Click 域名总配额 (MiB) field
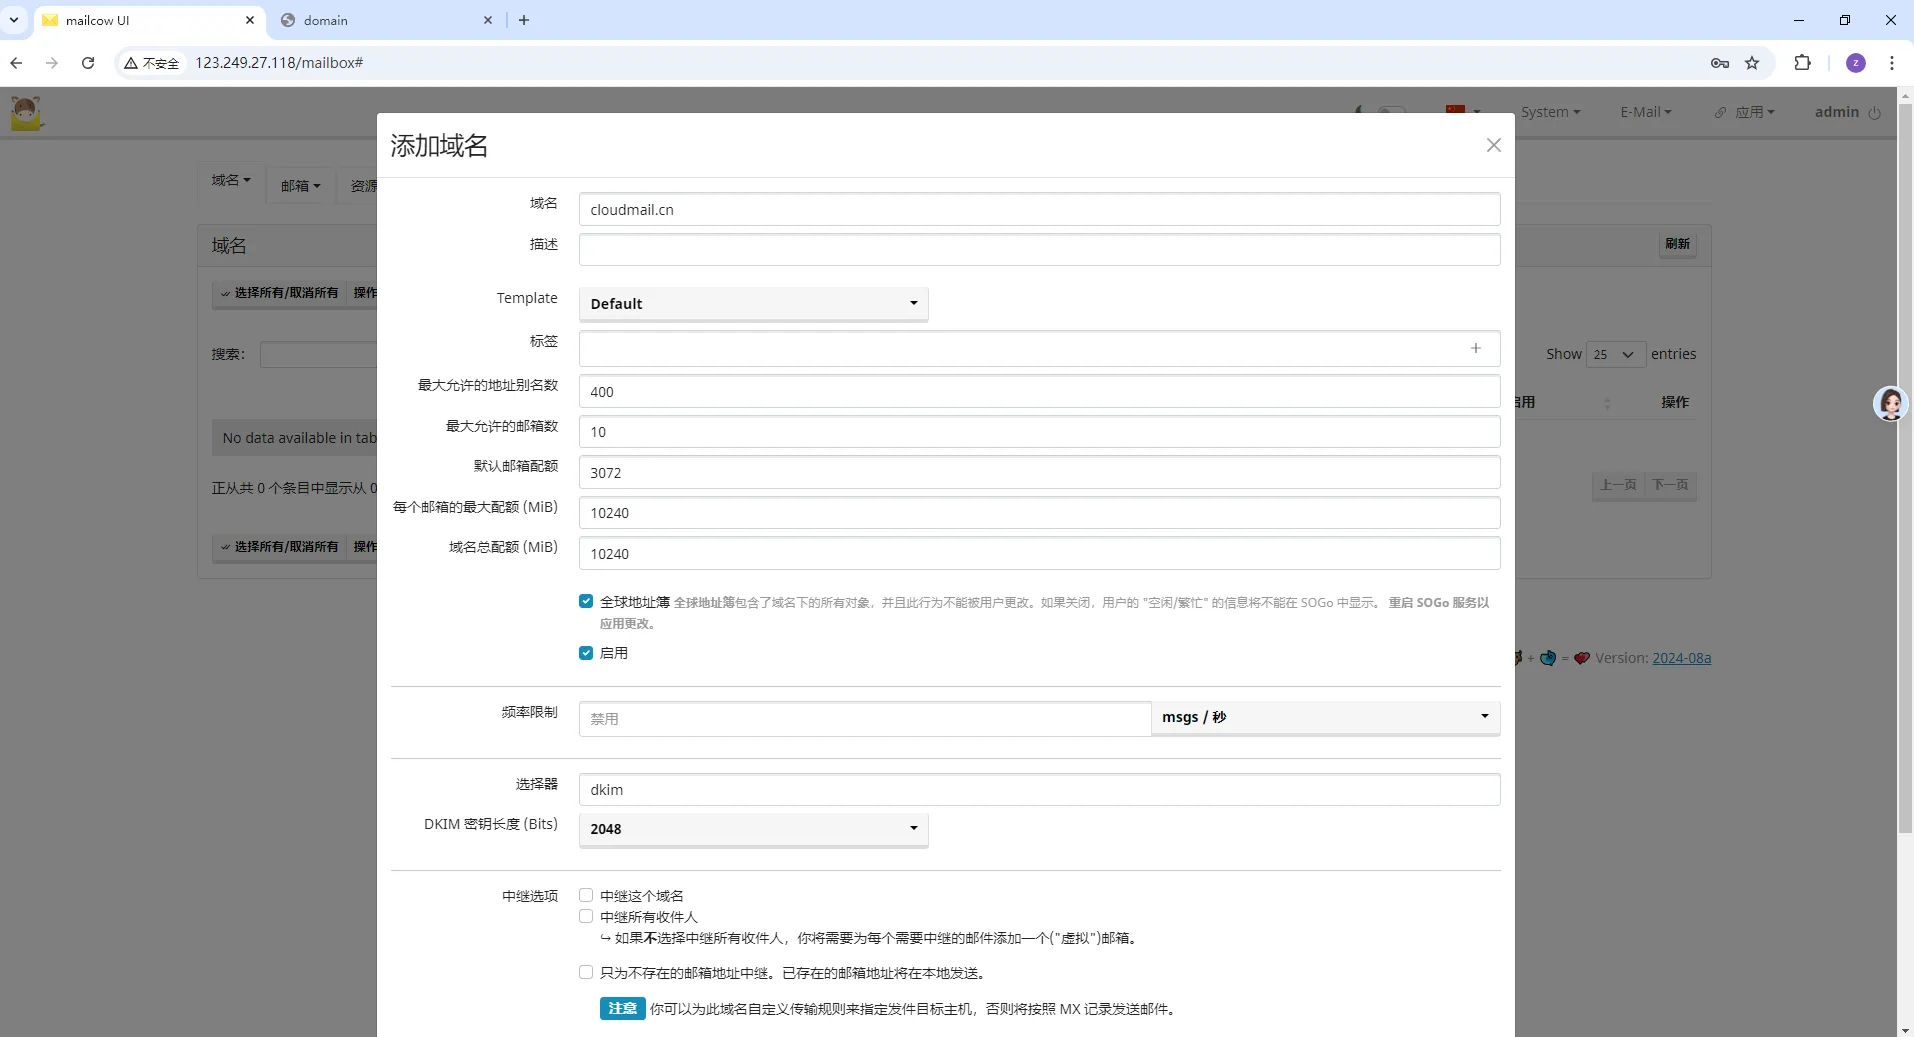The width and height of the screenshot is (1914, 1037). point(1039,553)
